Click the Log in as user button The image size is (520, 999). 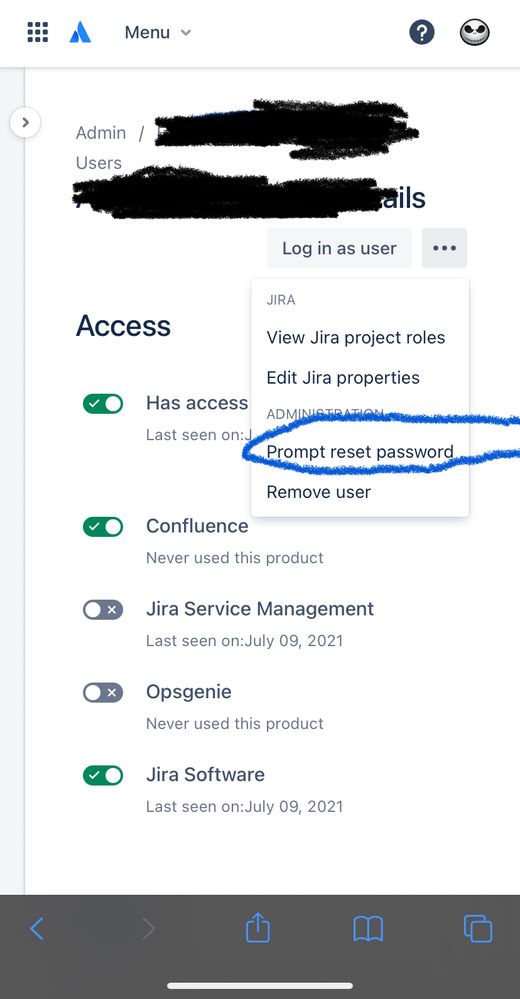pyautogui.click(x=339, y=248)
